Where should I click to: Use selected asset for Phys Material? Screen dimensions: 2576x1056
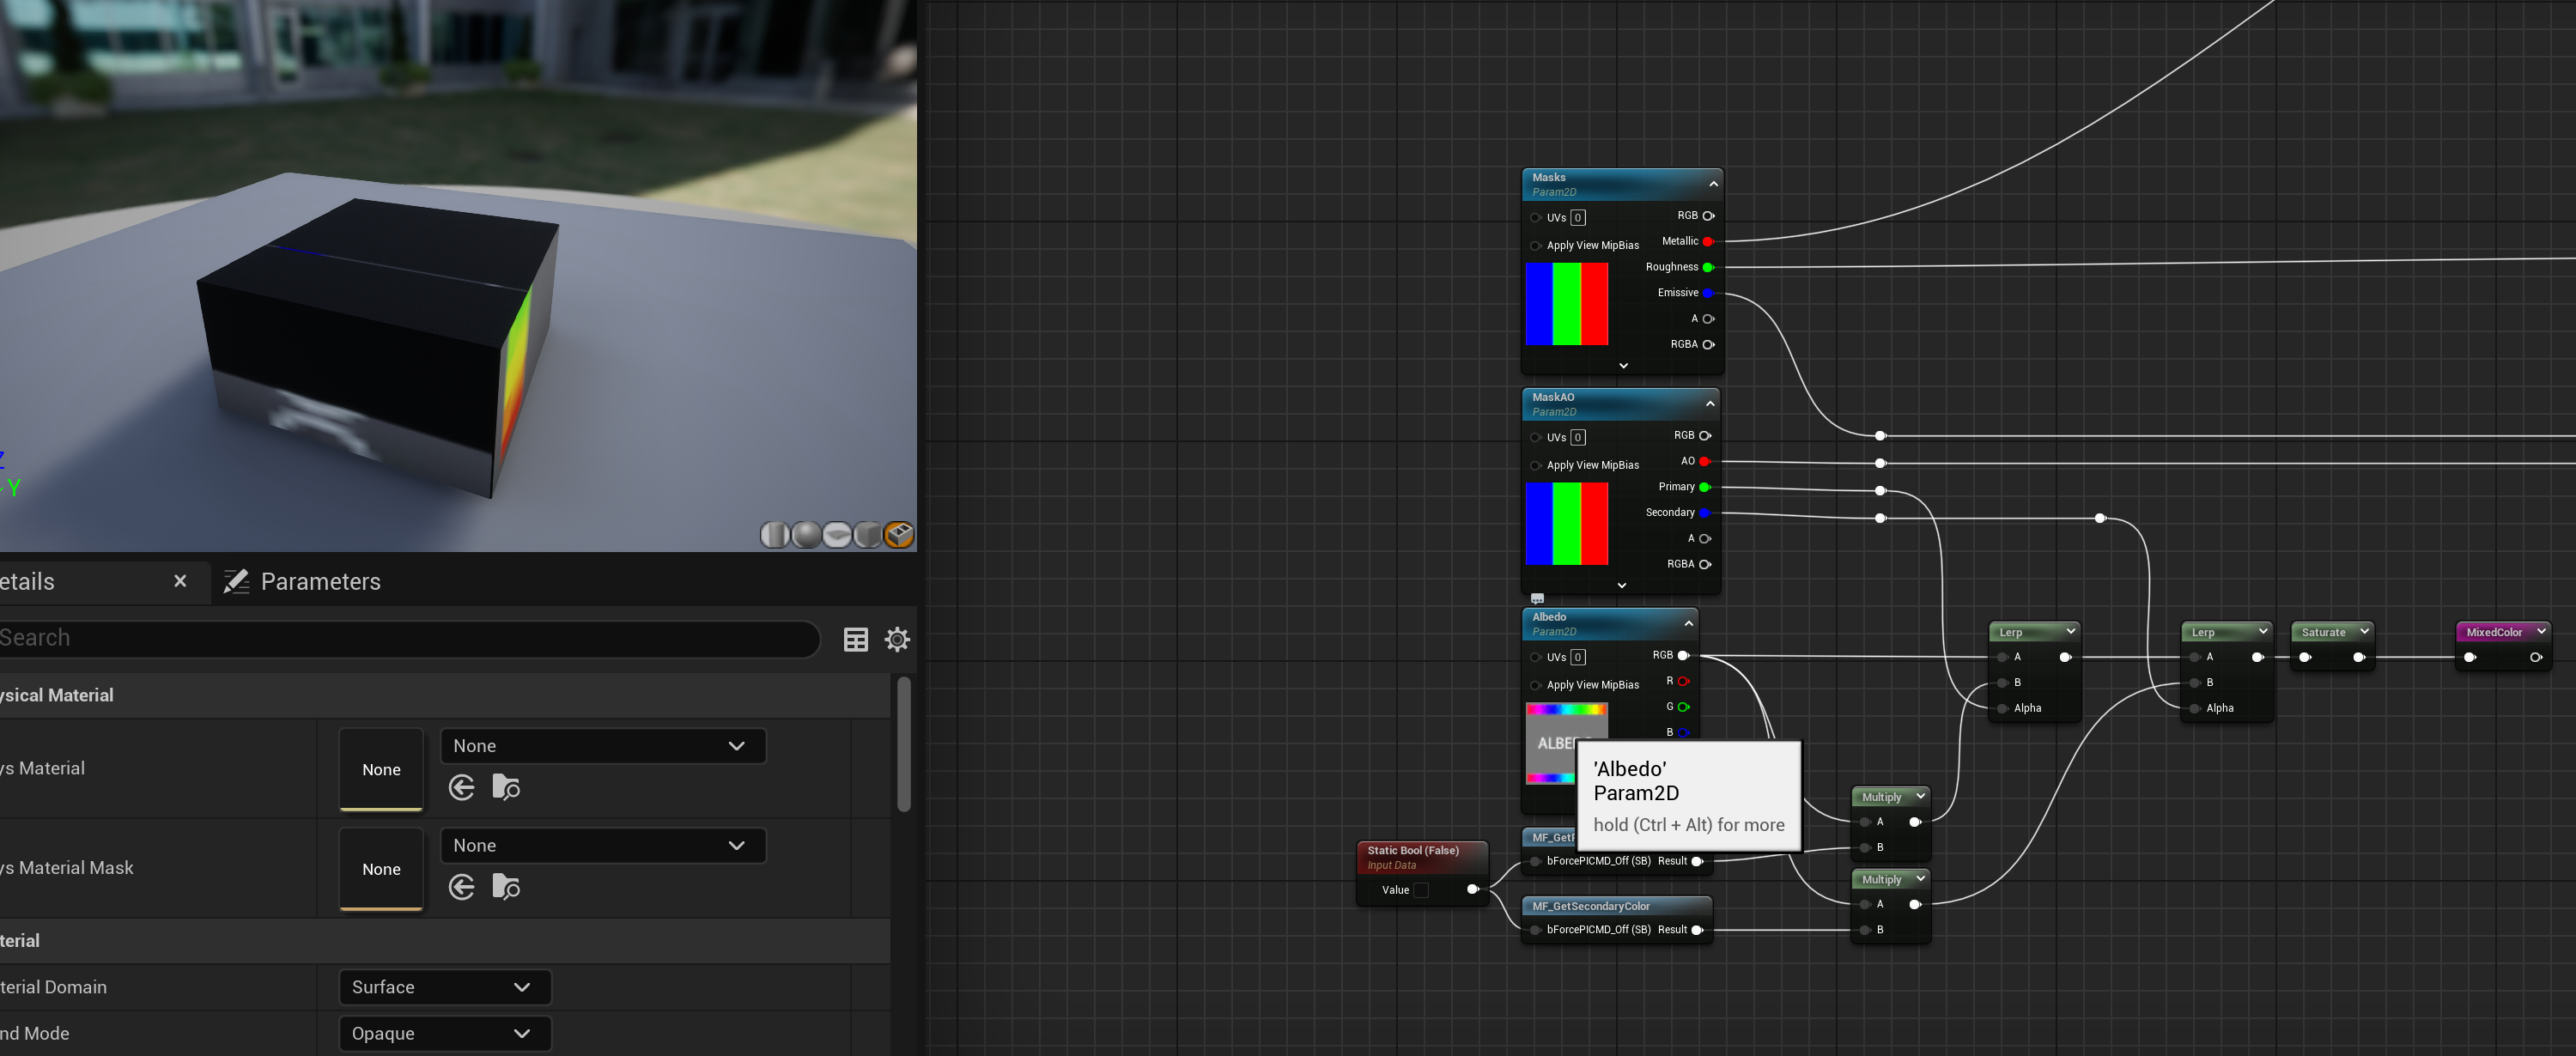coord(462,788)
